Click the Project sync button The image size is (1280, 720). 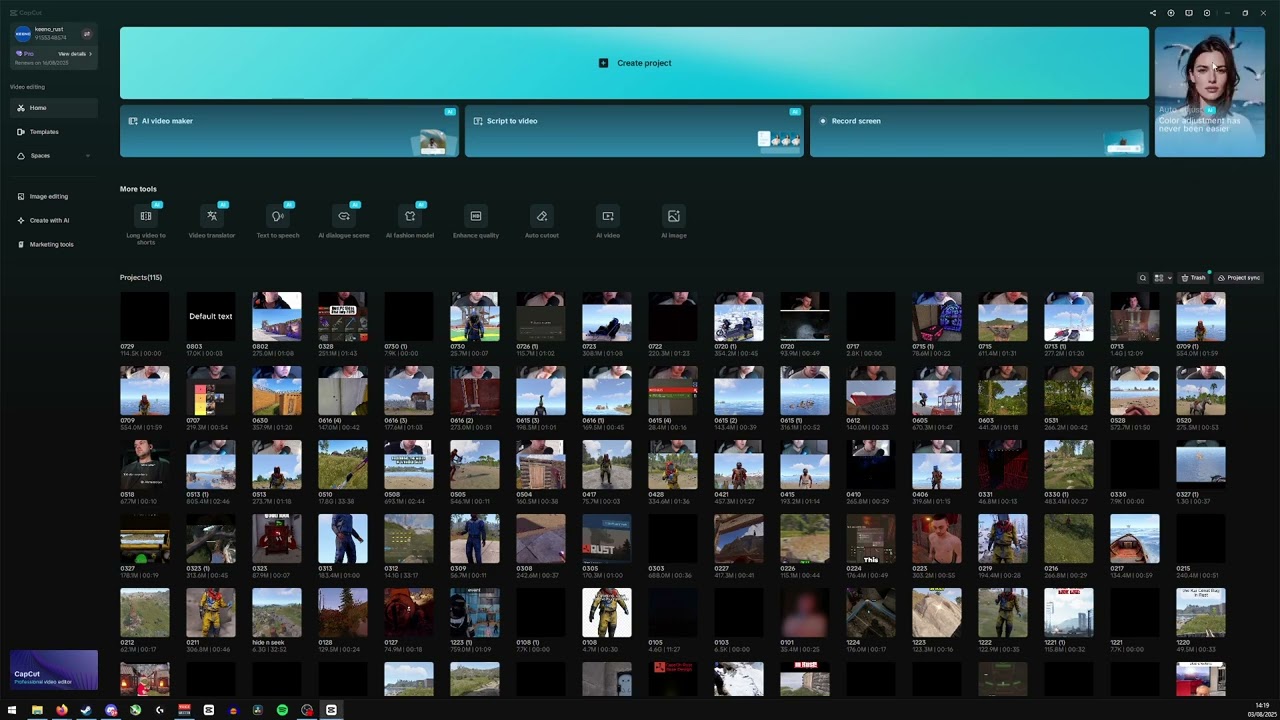(1239, 278)
